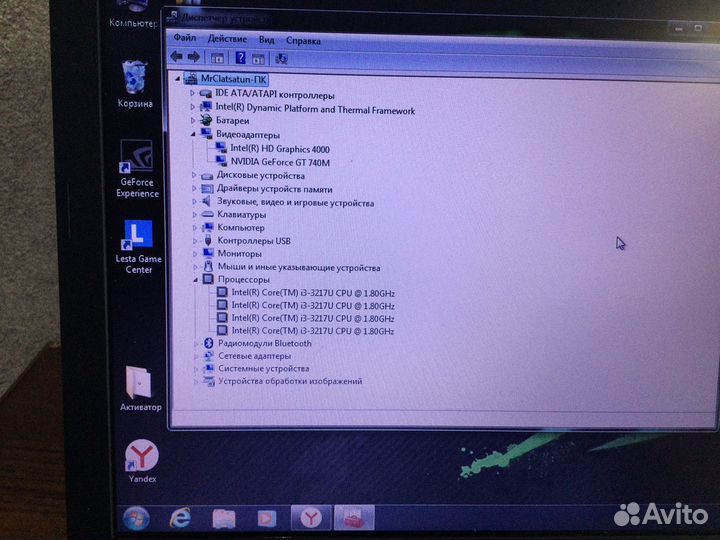720x540 pixels.
Task: Open Internet Explorer from the taskbar
Action: [180, 518]
